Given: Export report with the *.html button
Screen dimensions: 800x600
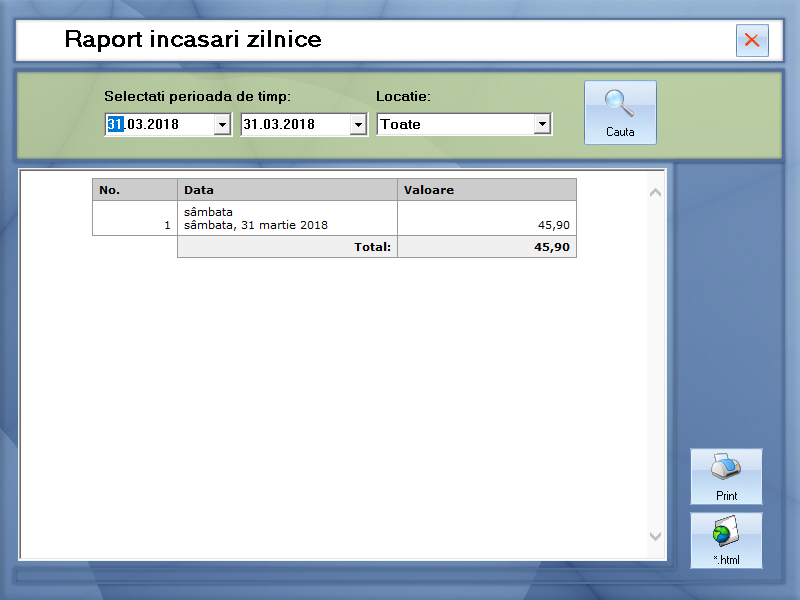Looking at the screenshot, I should coord(726,540).
